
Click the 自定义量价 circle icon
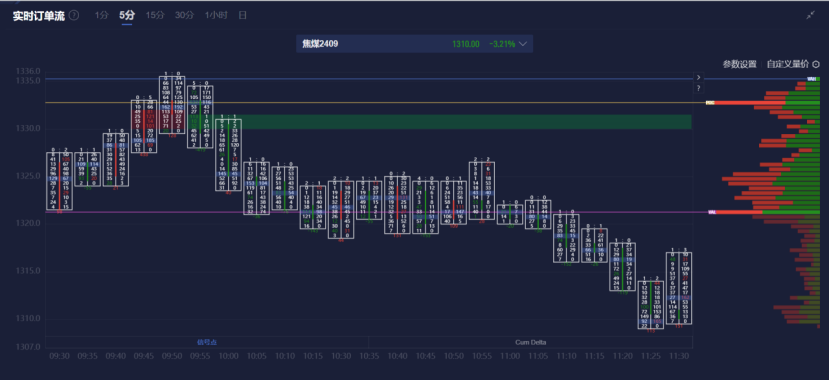[x=815, y=64]
